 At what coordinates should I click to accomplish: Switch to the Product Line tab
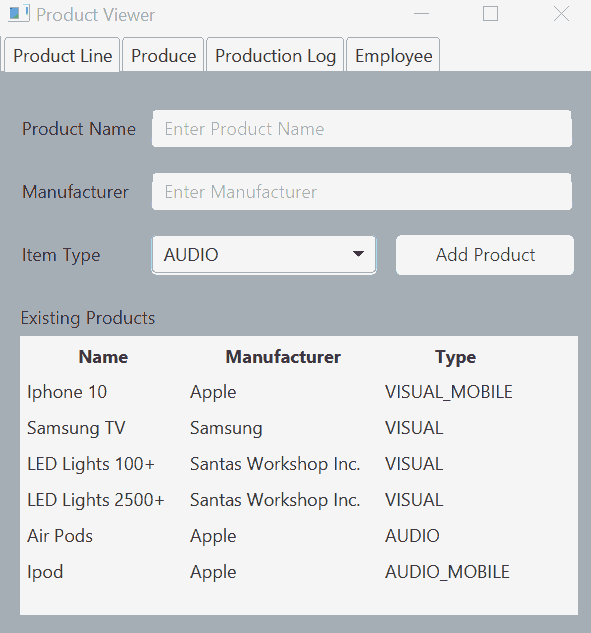click(62, 55)
